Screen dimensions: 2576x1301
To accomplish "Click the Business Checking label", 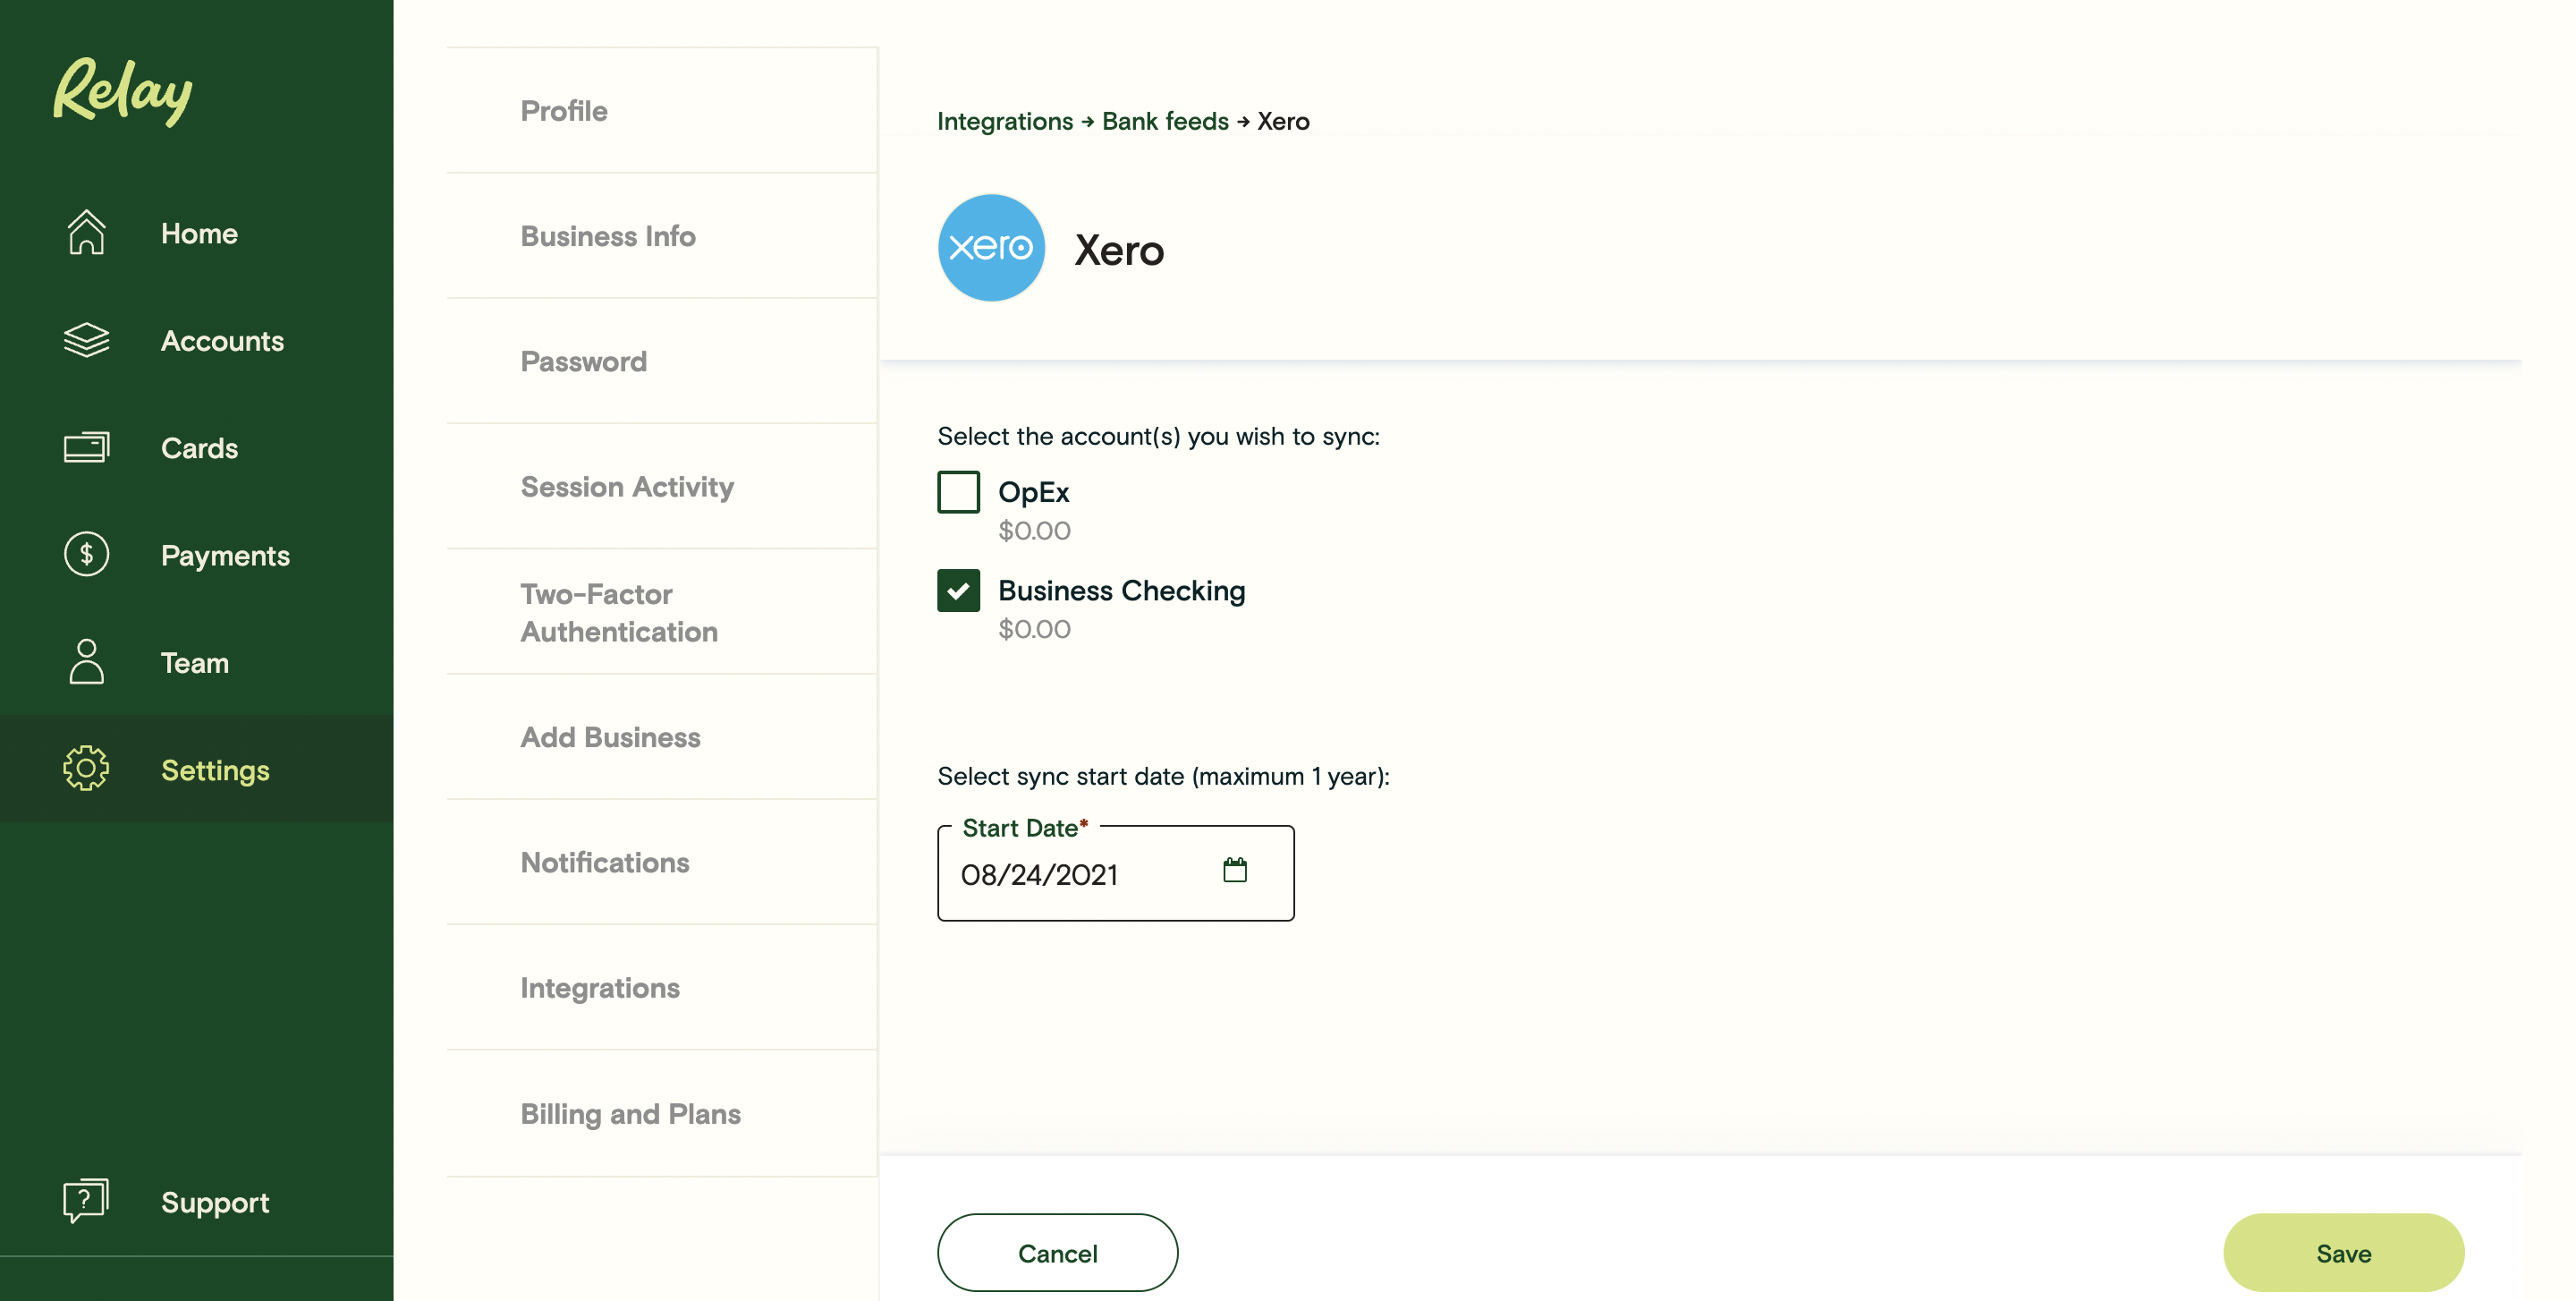I will pos(1121,590).
